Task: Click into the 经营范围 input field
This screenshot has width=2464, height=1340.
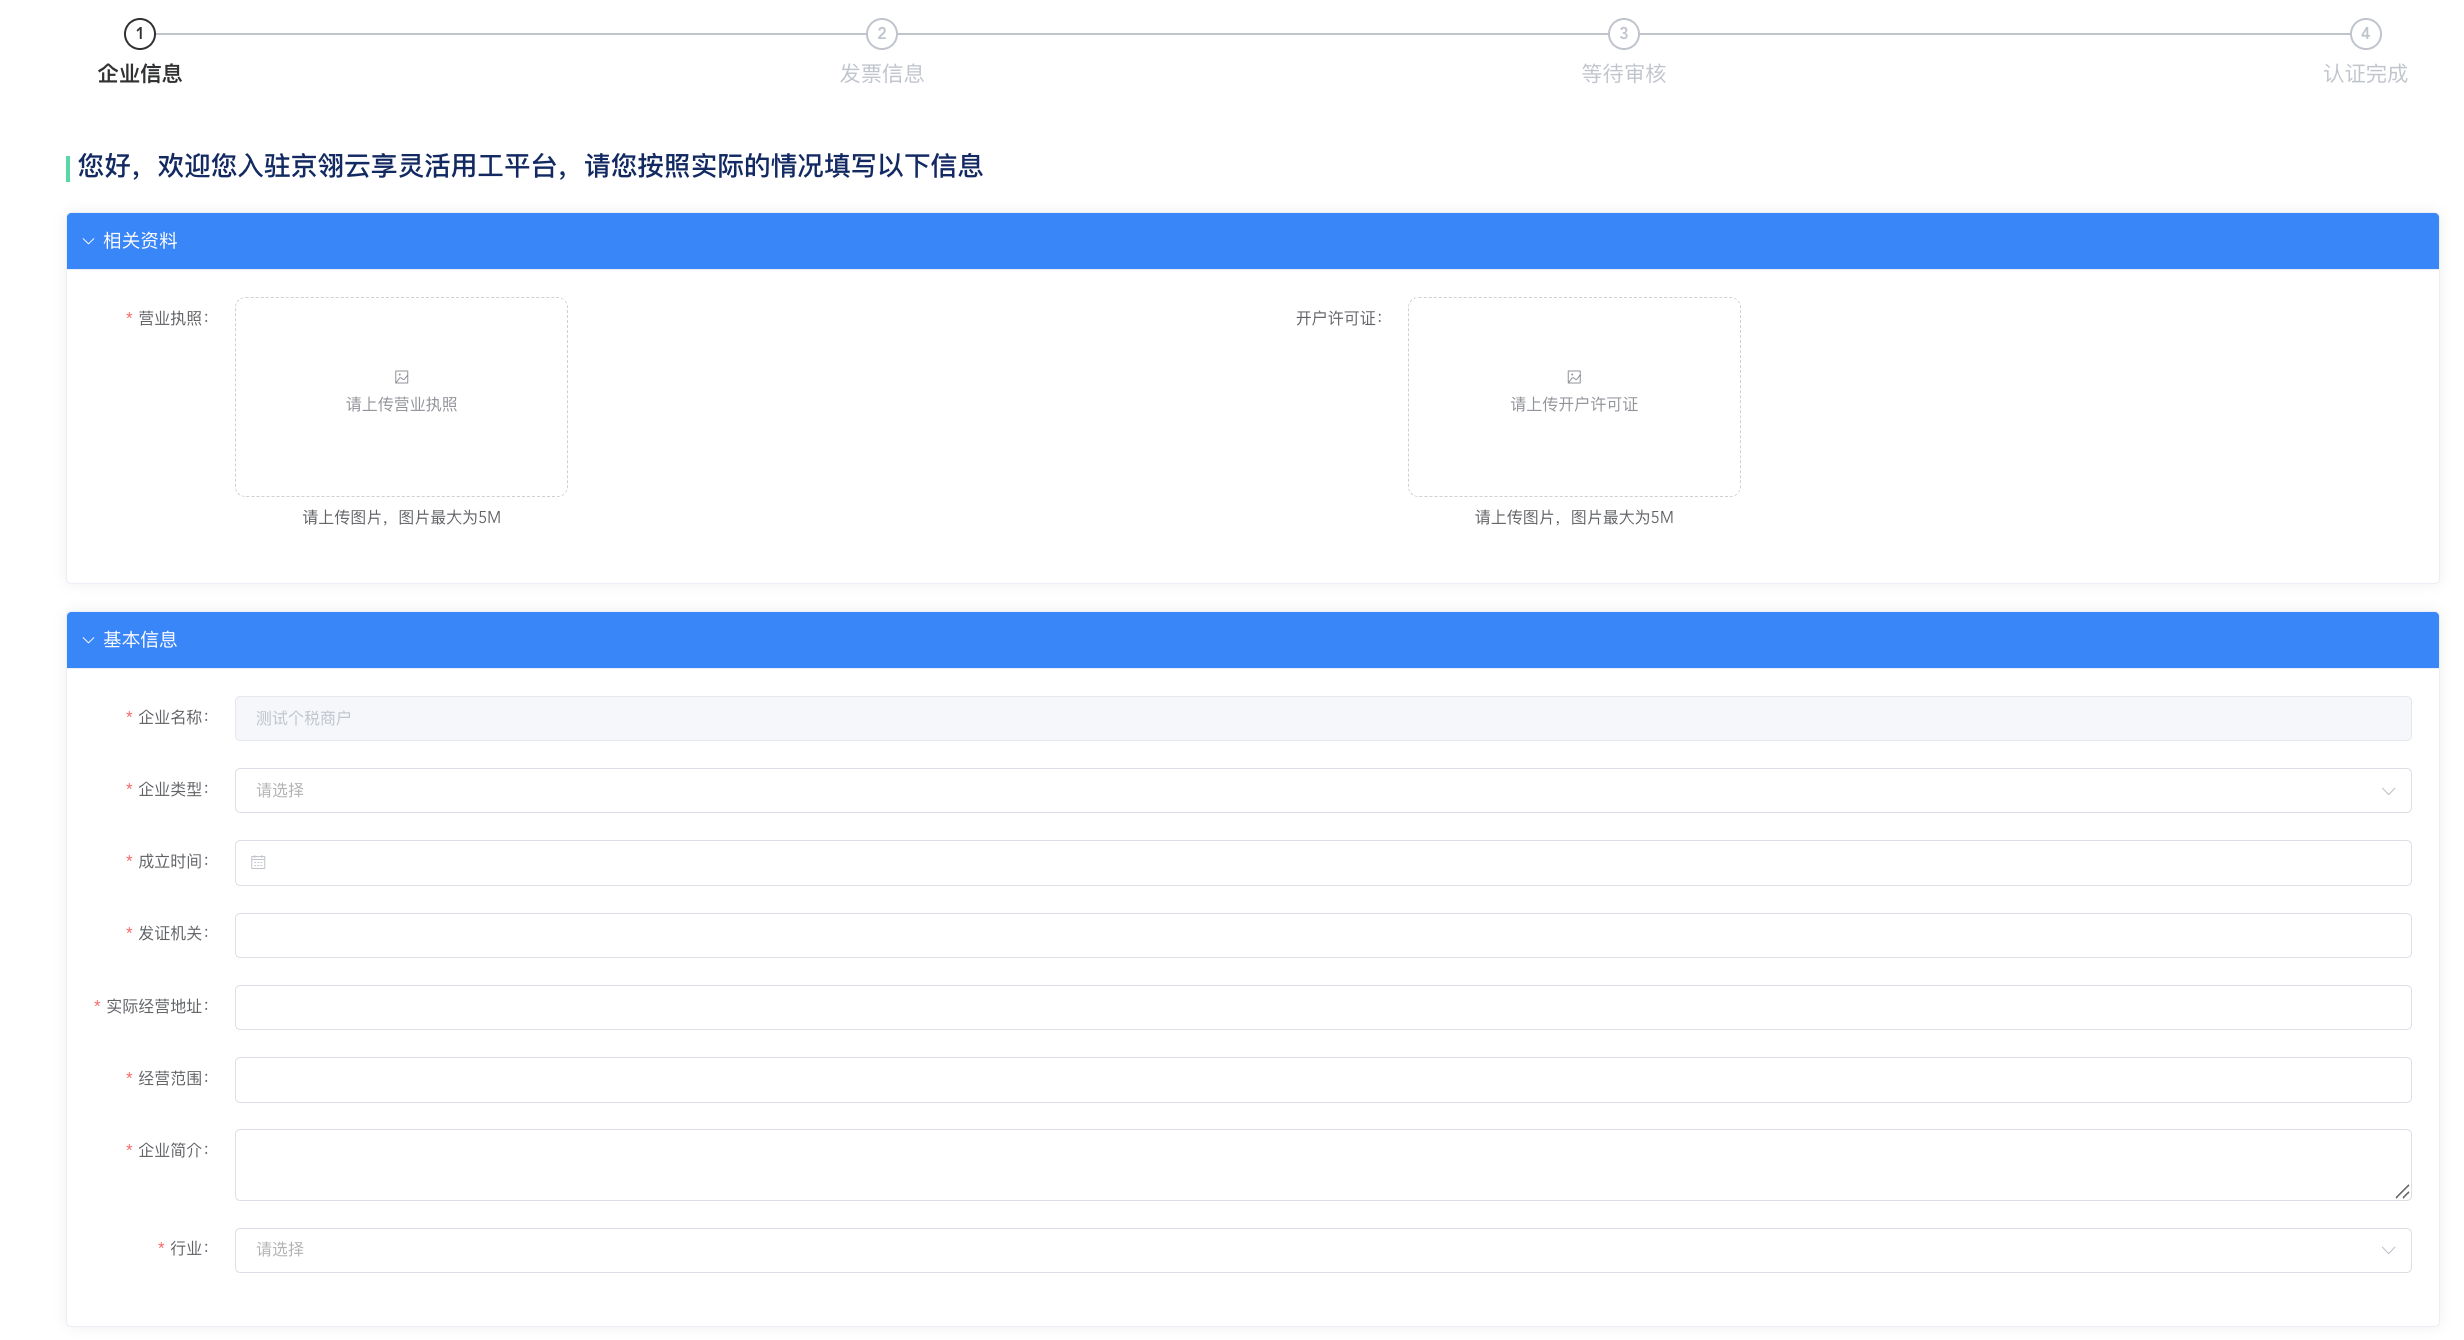Action: point(1322,1080)
